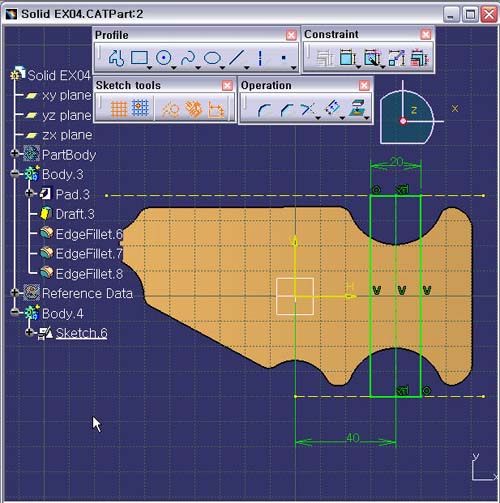
Task: Pick the Circle tool in Profile toolbar
Action: (164, 58)
